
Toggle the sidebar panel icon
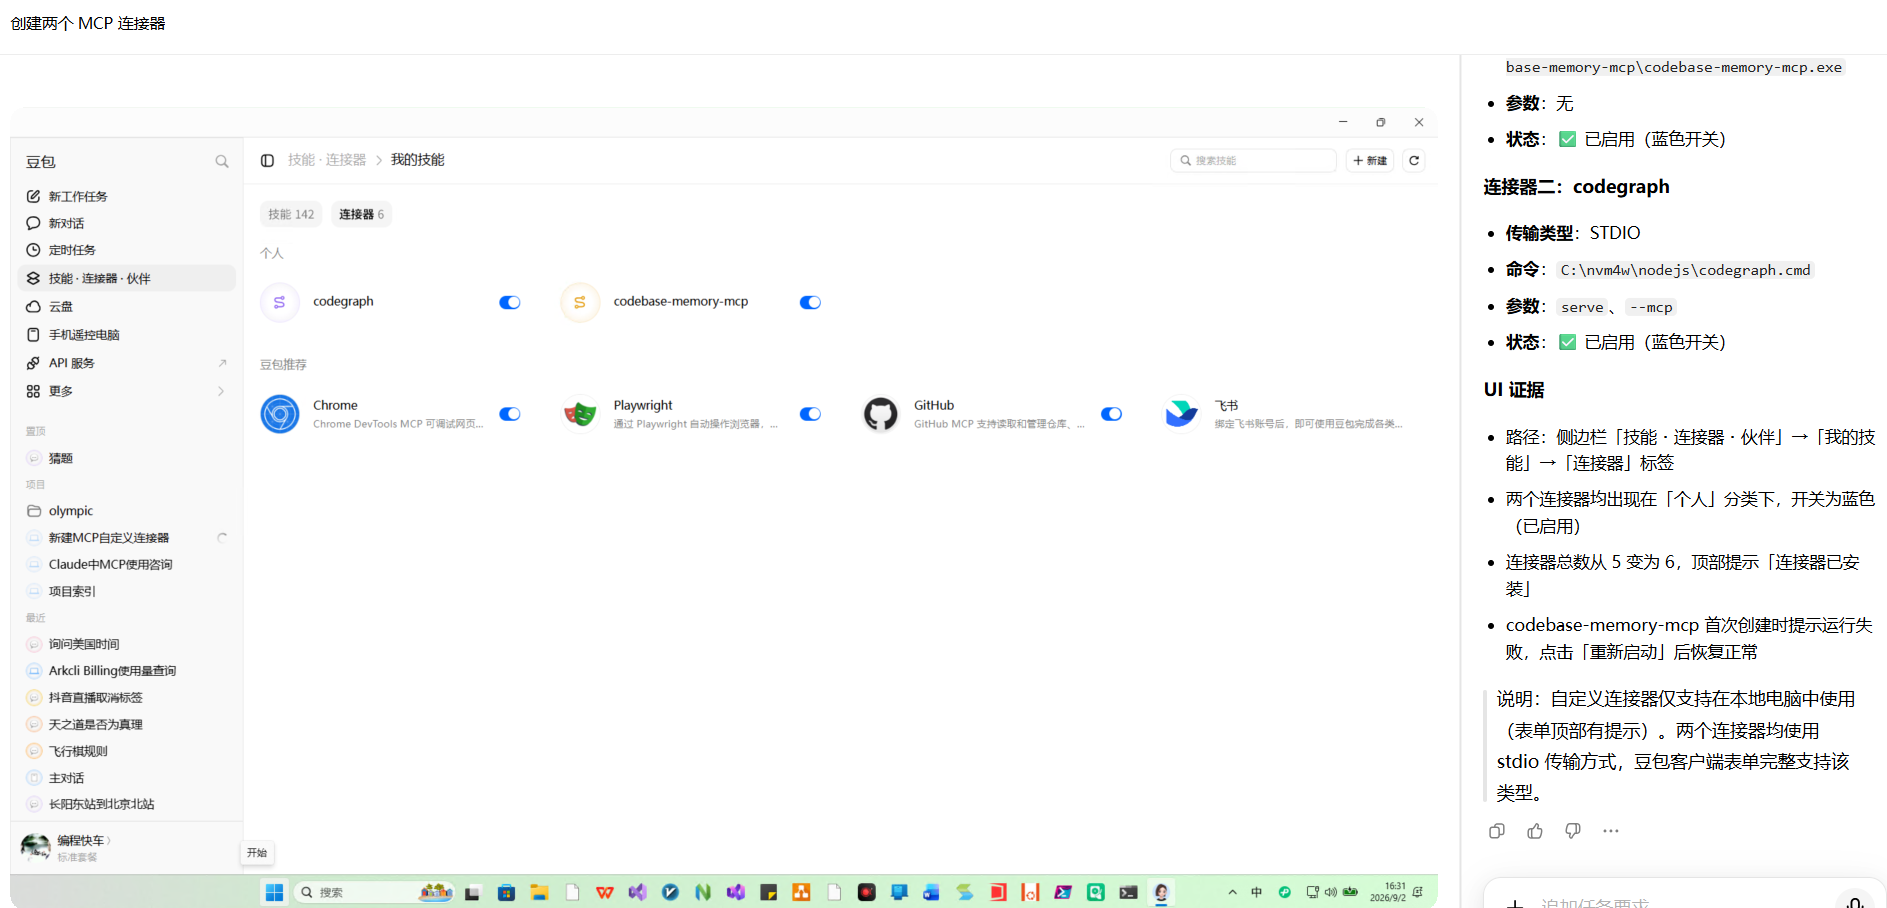(267, 160)
